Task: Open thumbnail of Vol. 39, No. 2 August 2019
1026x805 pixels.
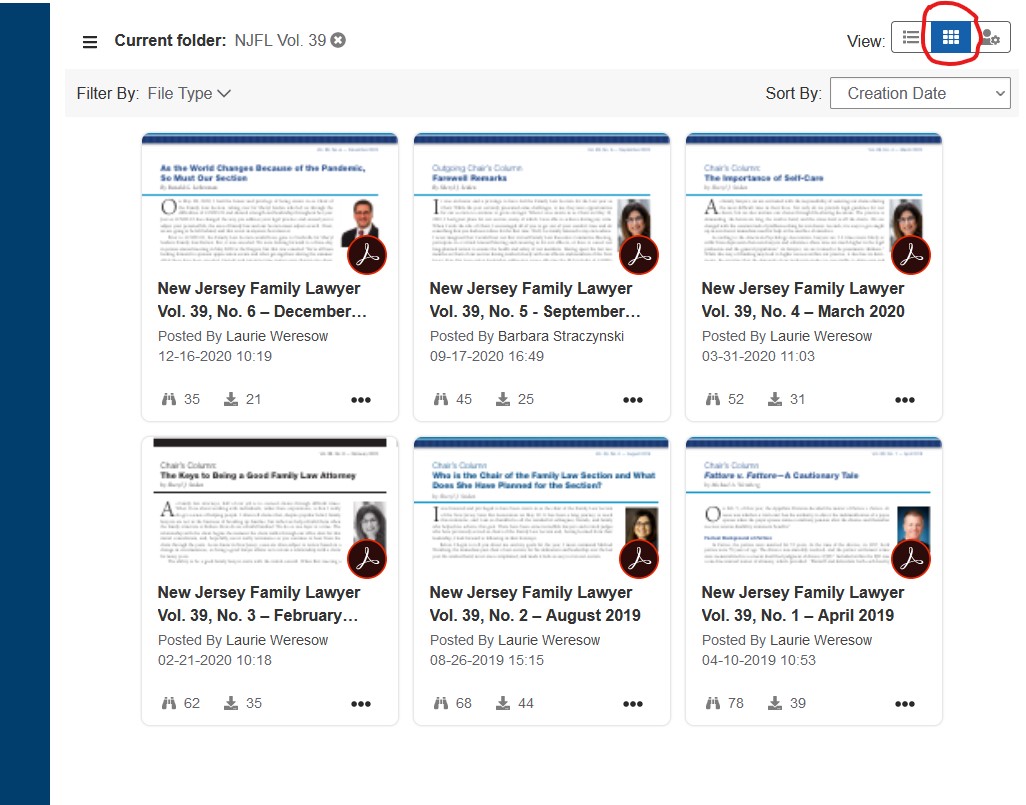Action: pyautogui.click(x=542, y=503)
